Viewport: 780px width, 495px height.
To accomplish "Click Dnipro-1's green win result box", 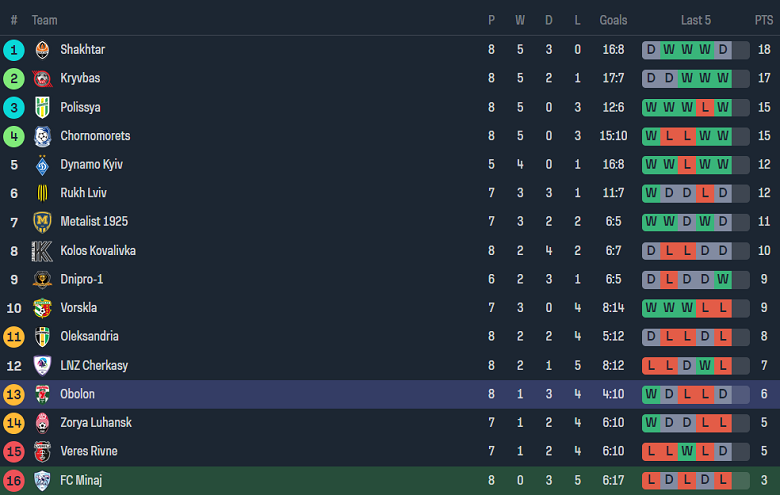I will (x=723, y=280).
